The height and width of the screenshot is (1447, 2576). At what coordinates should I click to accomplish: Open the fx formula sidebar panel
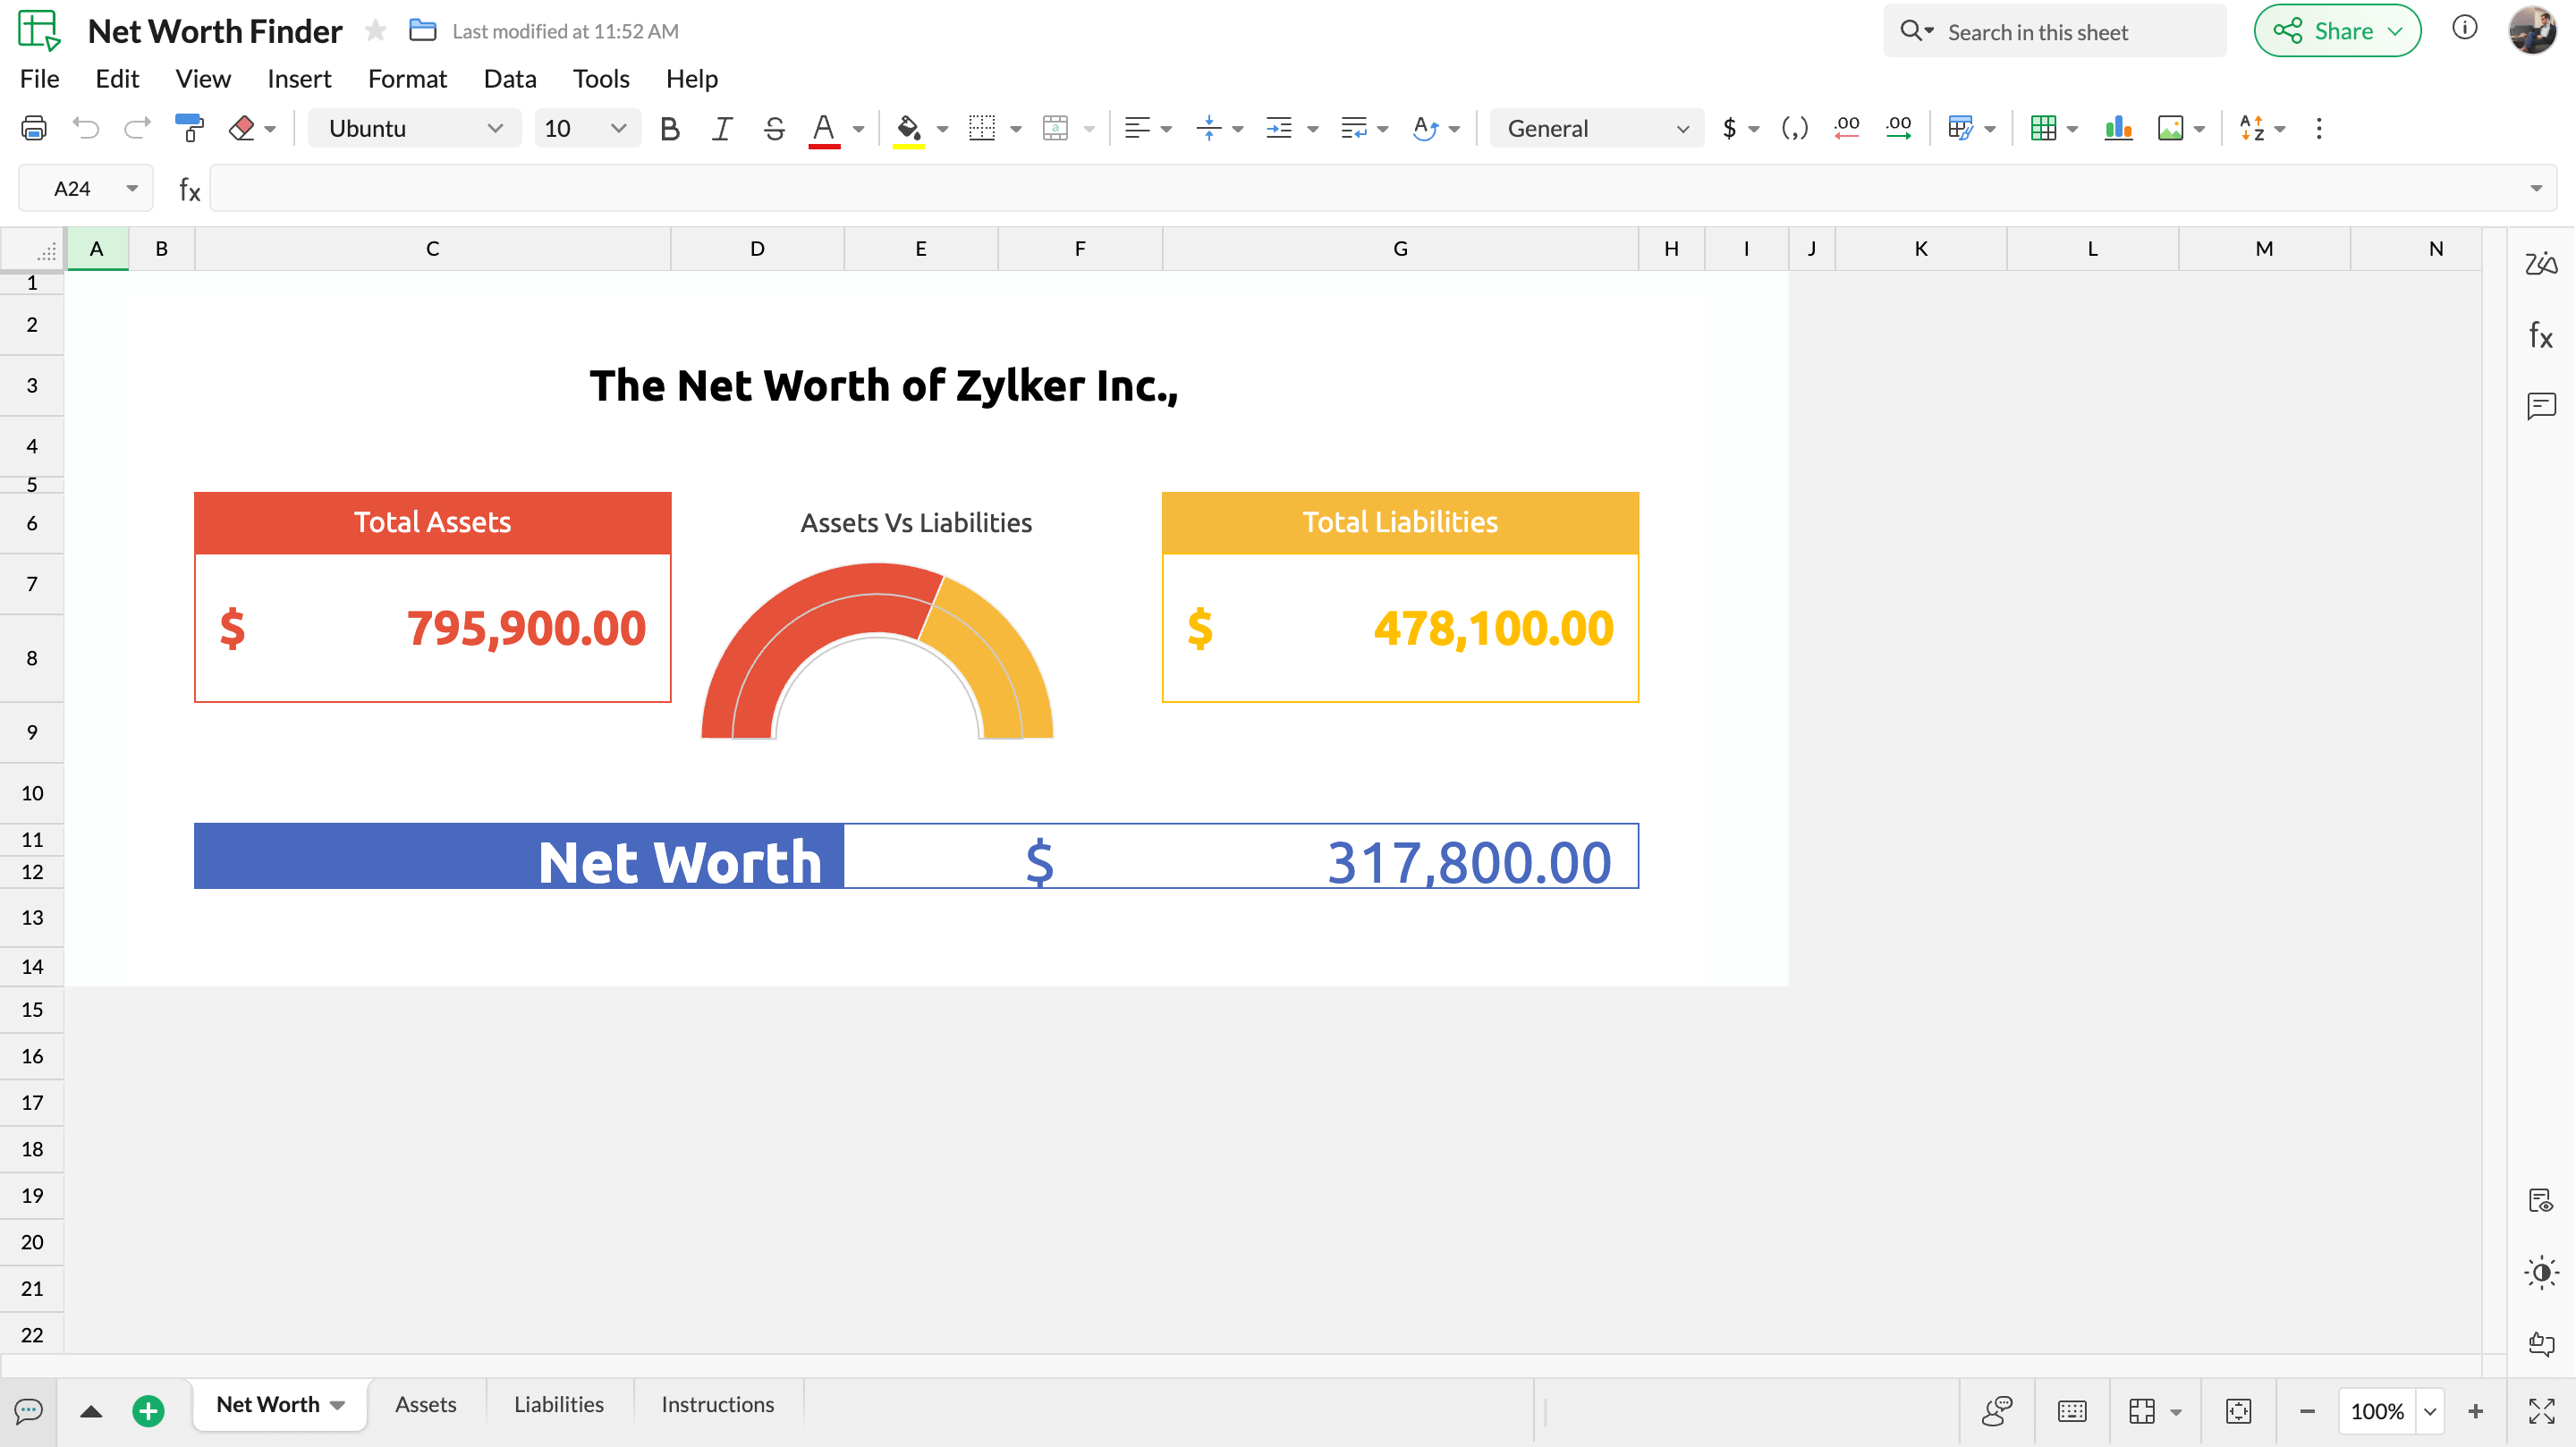[2540, 337]
